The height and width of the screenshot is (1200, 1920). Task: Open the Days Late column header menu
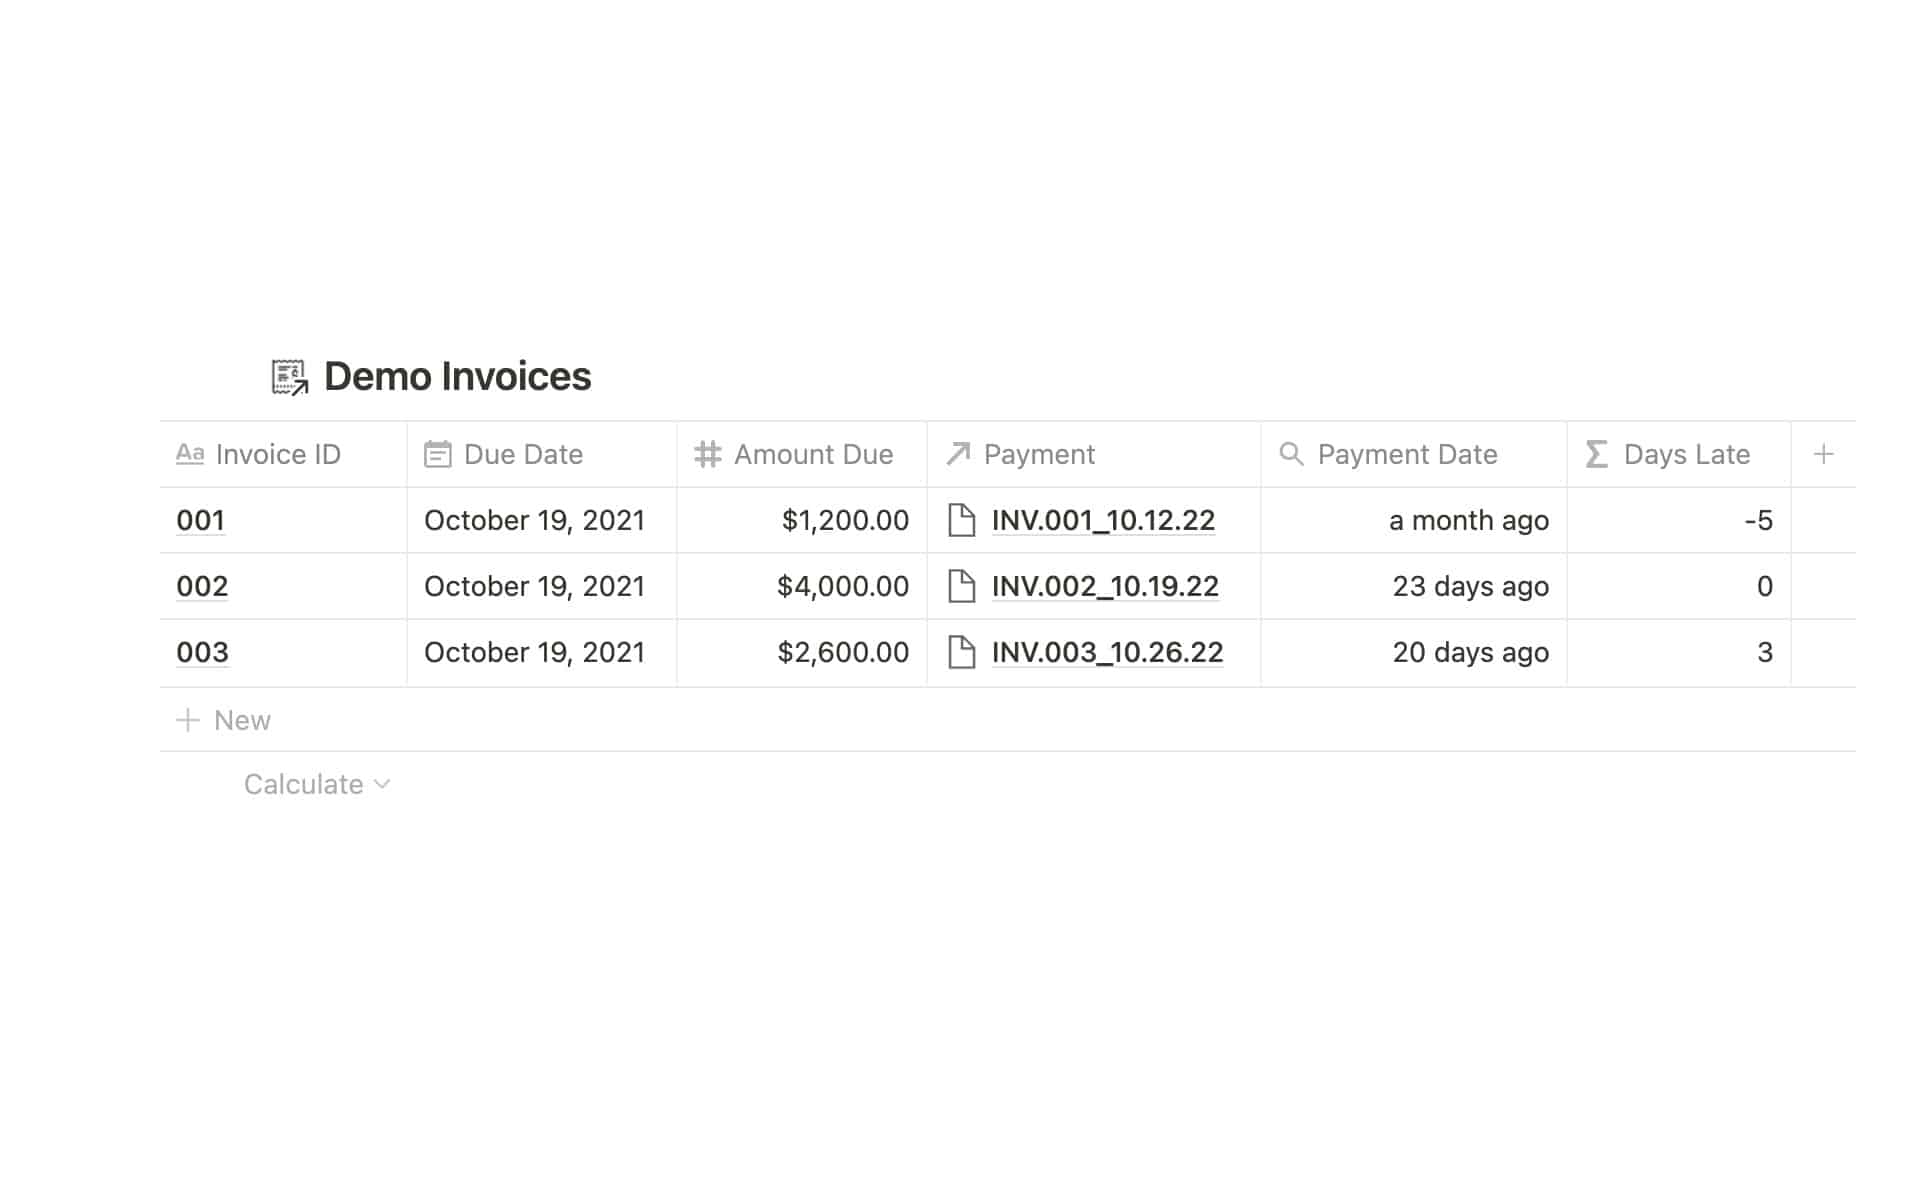[x=1685, y=453]
